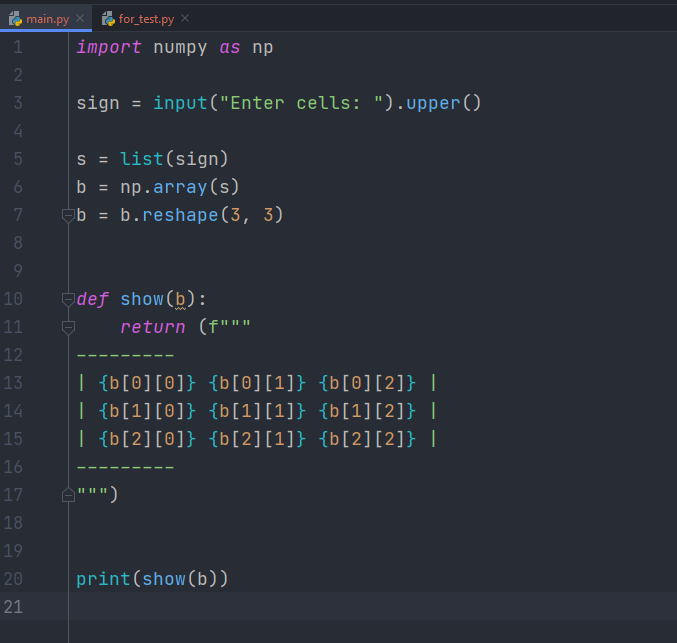
Task: Click the "Enter cells: " string
Action: [x=301, y=103]
